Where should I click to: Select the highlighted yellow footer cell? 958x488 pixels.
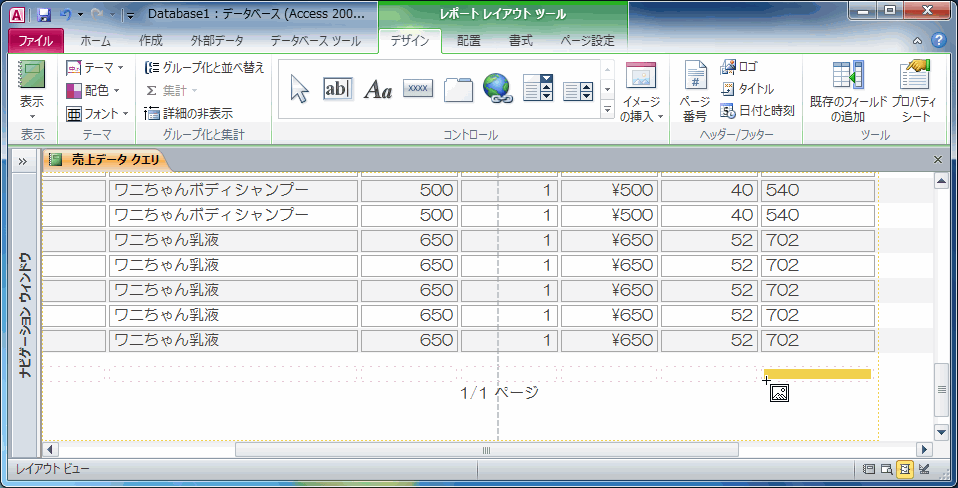coord(817,374)
